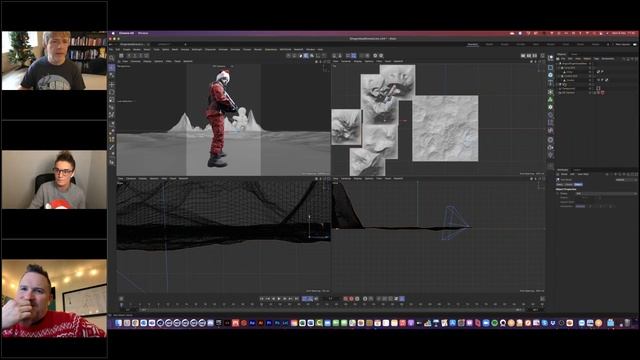The width and height of the screenshot is (640, 360).
Task: Open After Effects from the Dock
Action: 252,323
